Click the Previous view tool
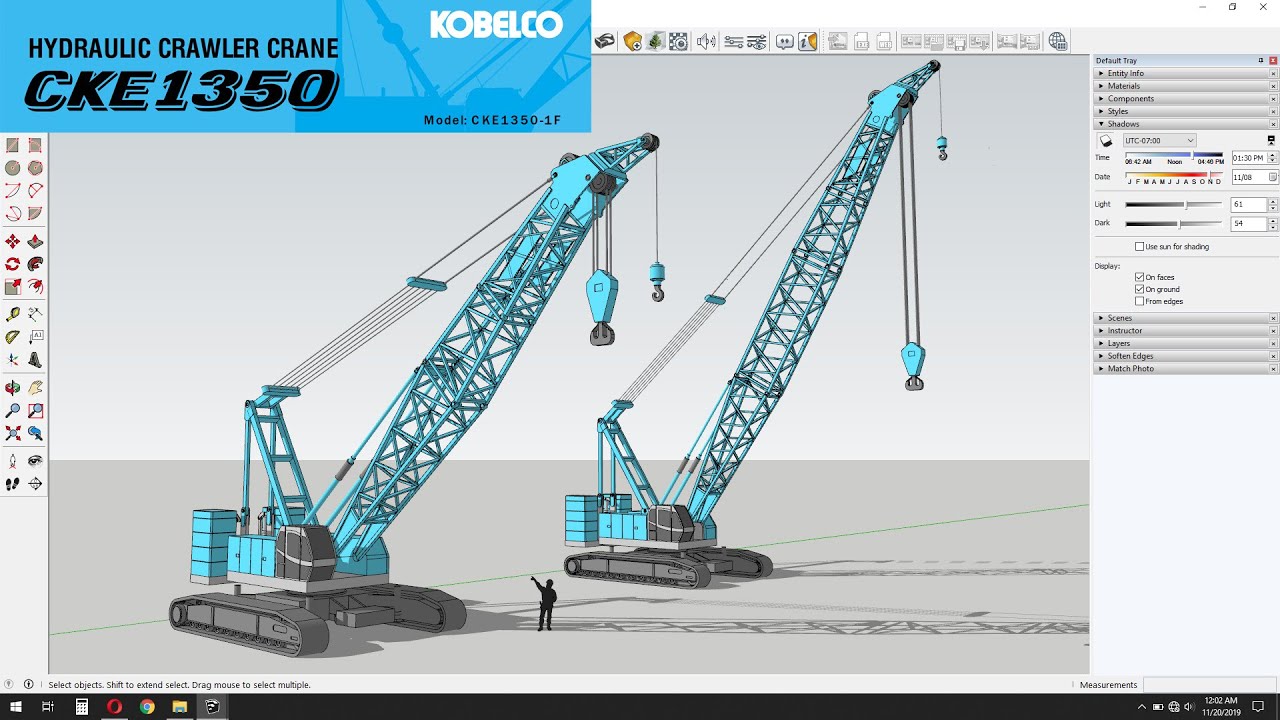 click(x=35, y=433)
